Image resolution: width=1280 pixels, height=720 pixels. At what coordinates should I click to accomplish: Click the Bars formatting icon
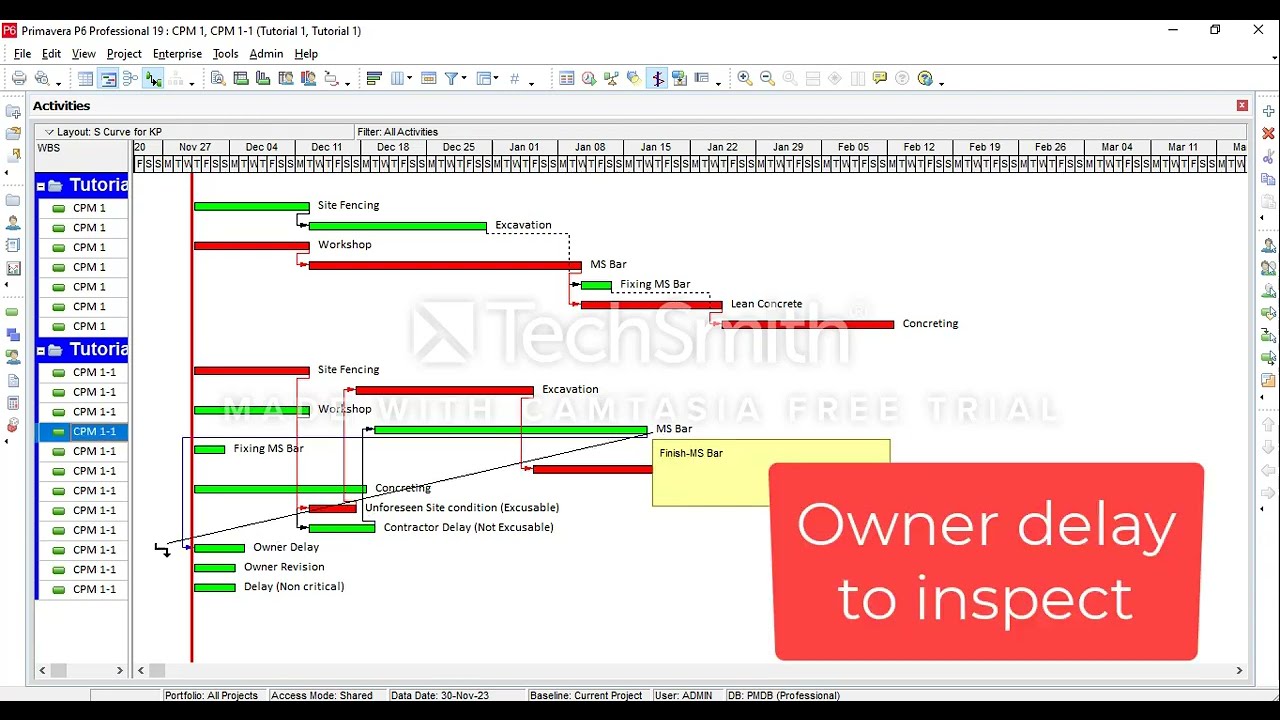[375, 78]
